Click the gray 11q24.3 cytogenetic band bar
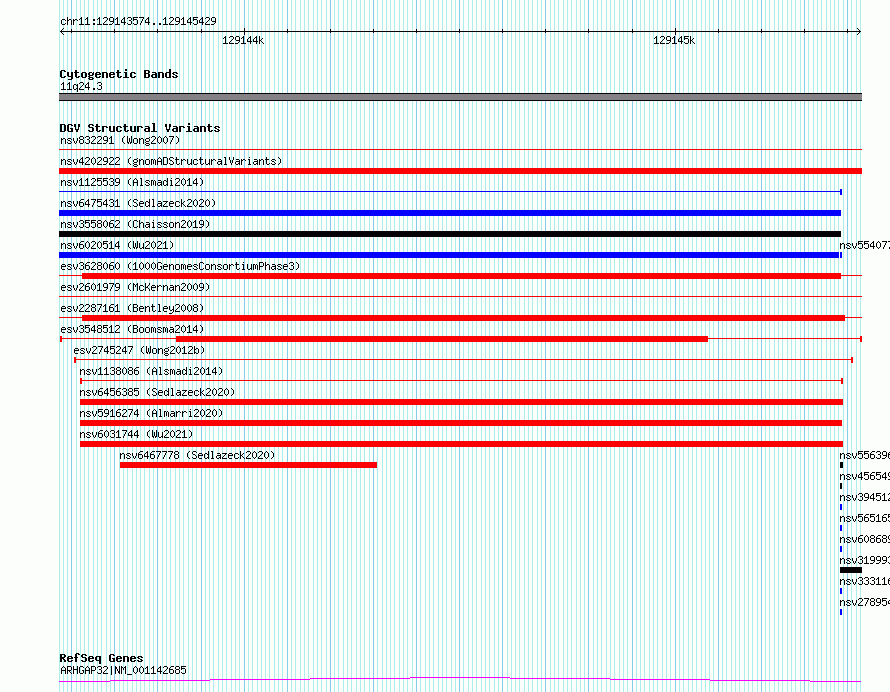The height and width of the screenshot is (692, 890). coord(460,97)
